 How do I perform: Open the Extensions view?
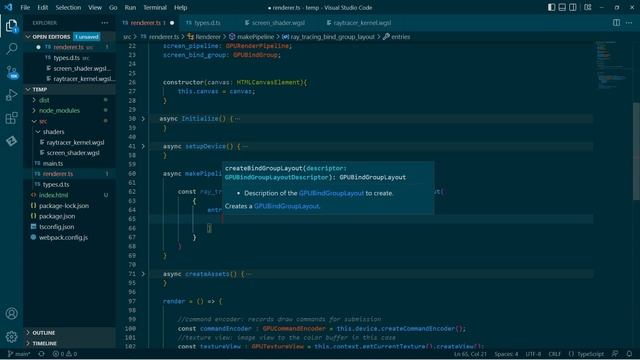[x=11, y=118]
